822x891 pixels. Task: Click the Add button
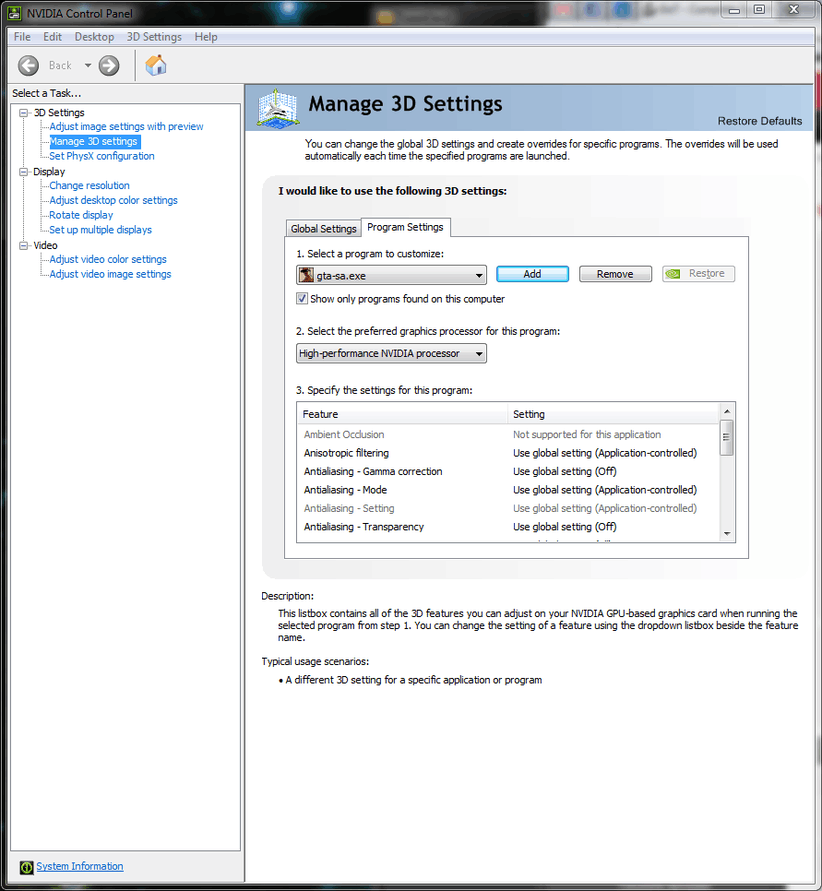[532, 274]
